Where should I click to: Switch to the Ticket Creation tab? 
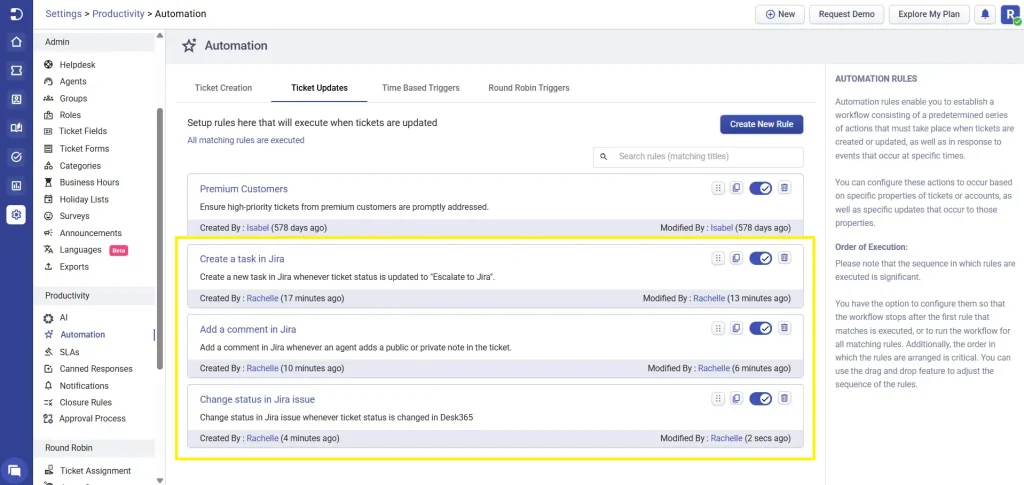pos(223,87)
